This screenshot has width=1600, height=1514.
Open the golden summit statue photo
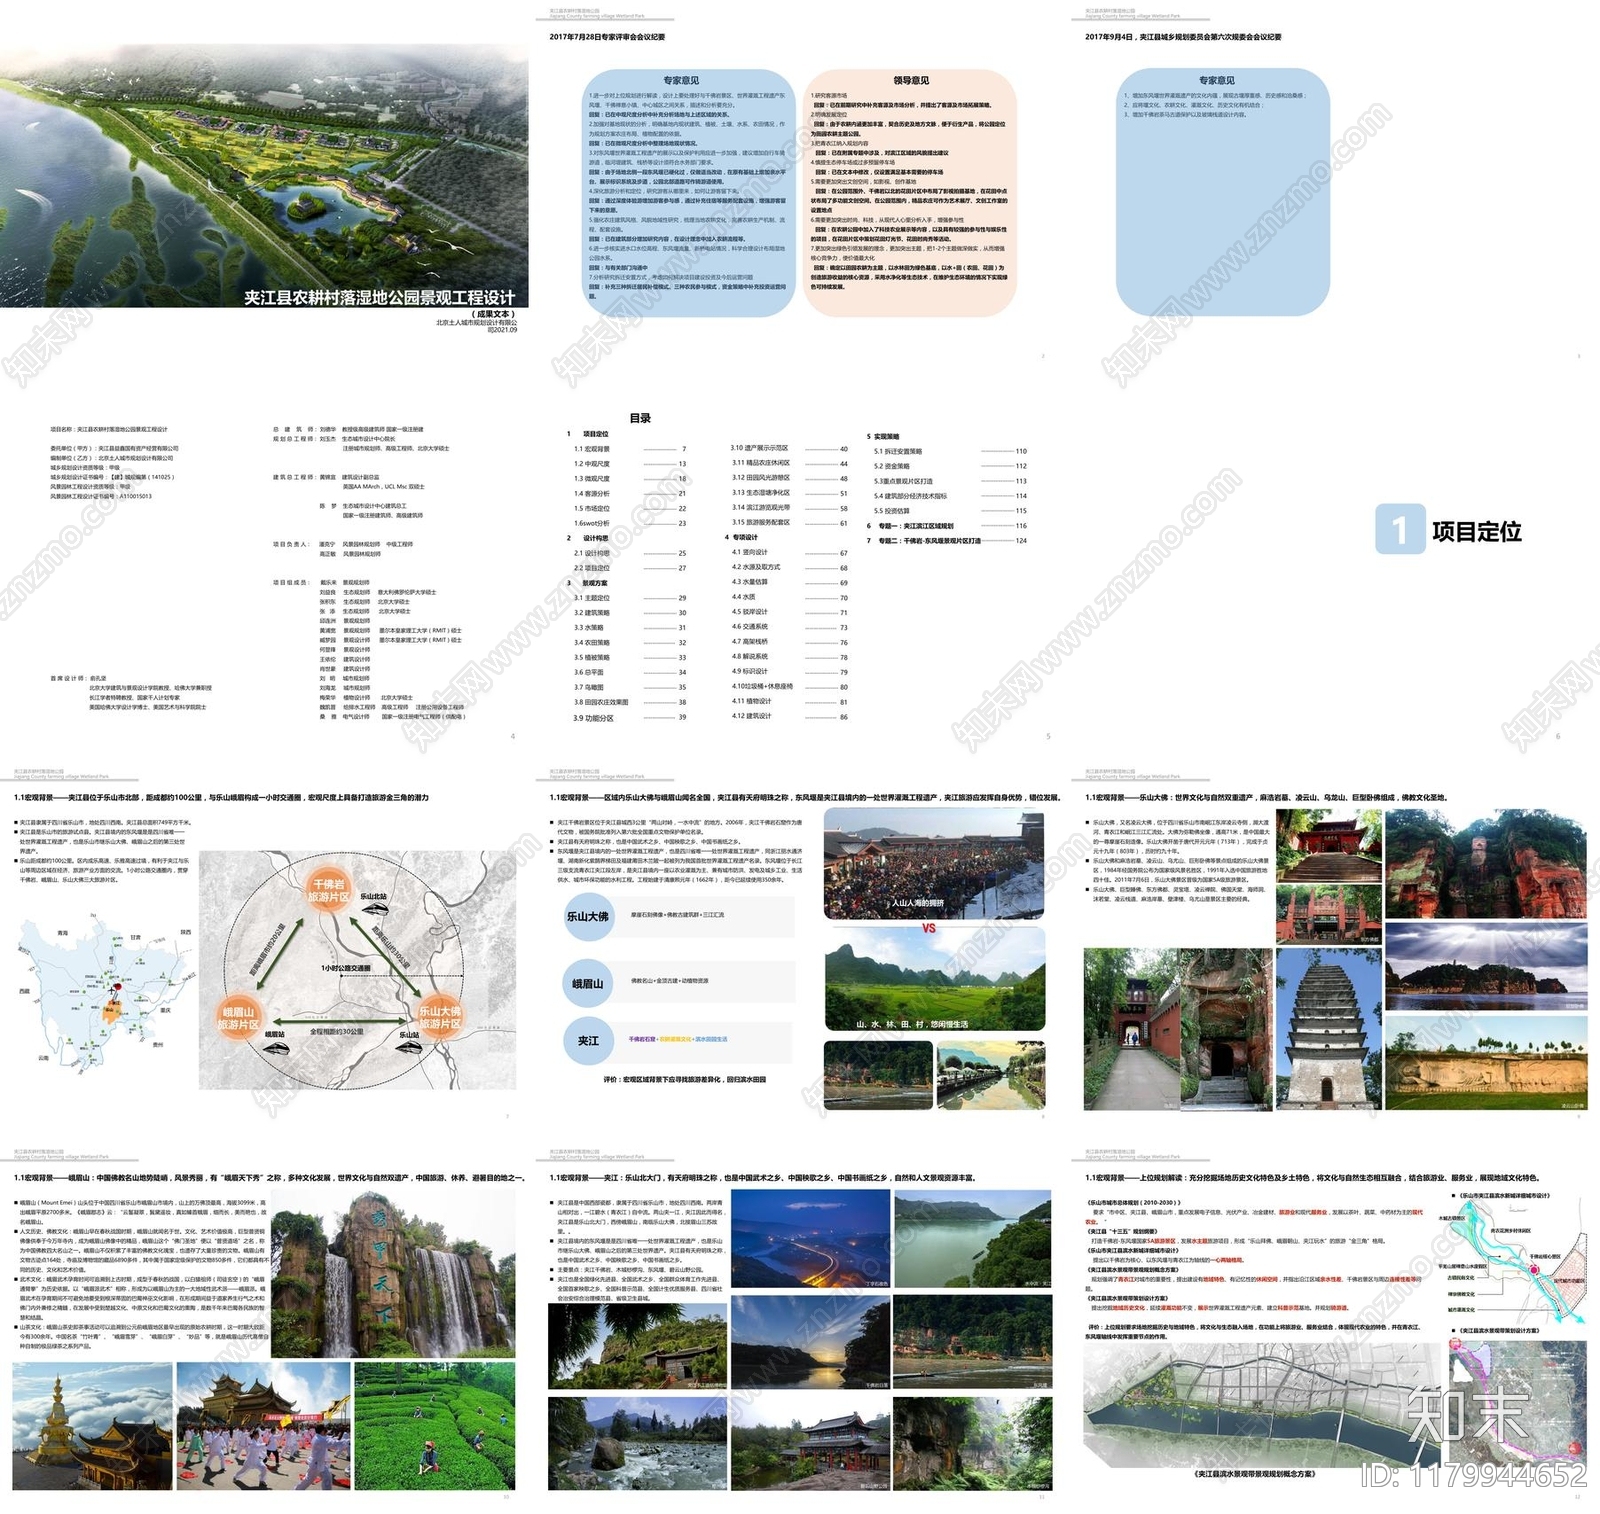click(x=92, y=1427)
